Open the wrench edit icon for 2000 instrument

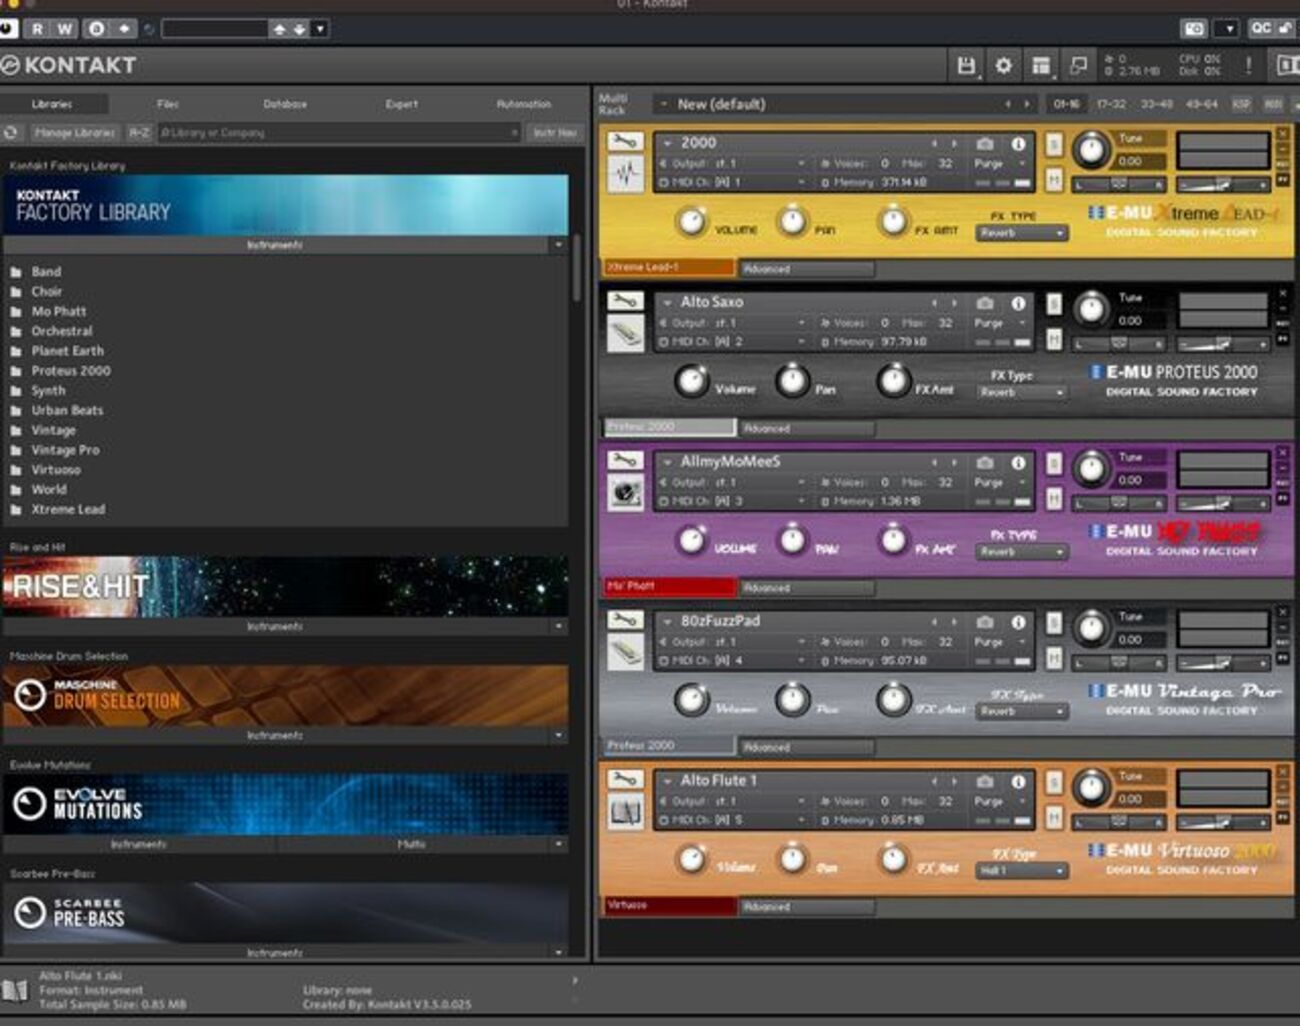pyautogui.click(x=625, y=141)
